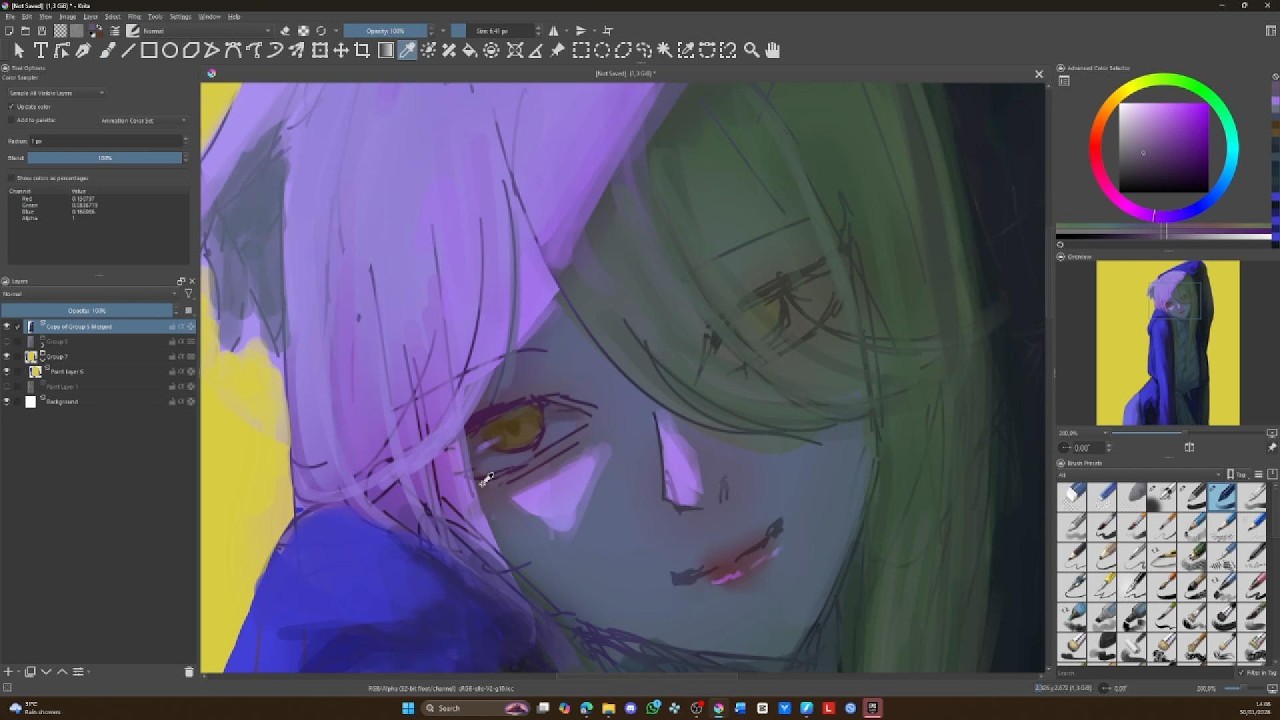Enable the Add to palette checkbox
This screenshot has height=720, width=1280.
pos(12,120)
